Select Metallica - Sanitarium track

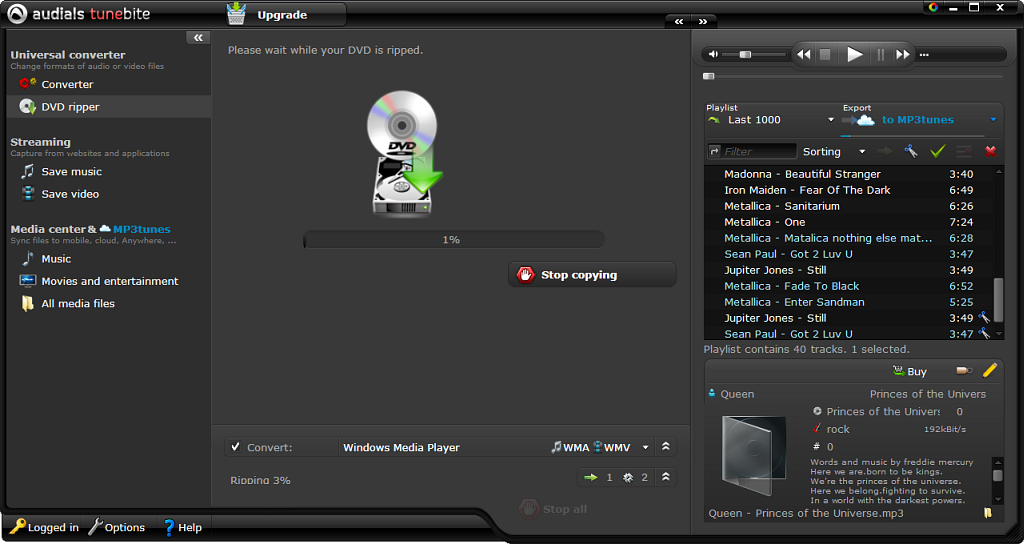[x=849, y=206]
